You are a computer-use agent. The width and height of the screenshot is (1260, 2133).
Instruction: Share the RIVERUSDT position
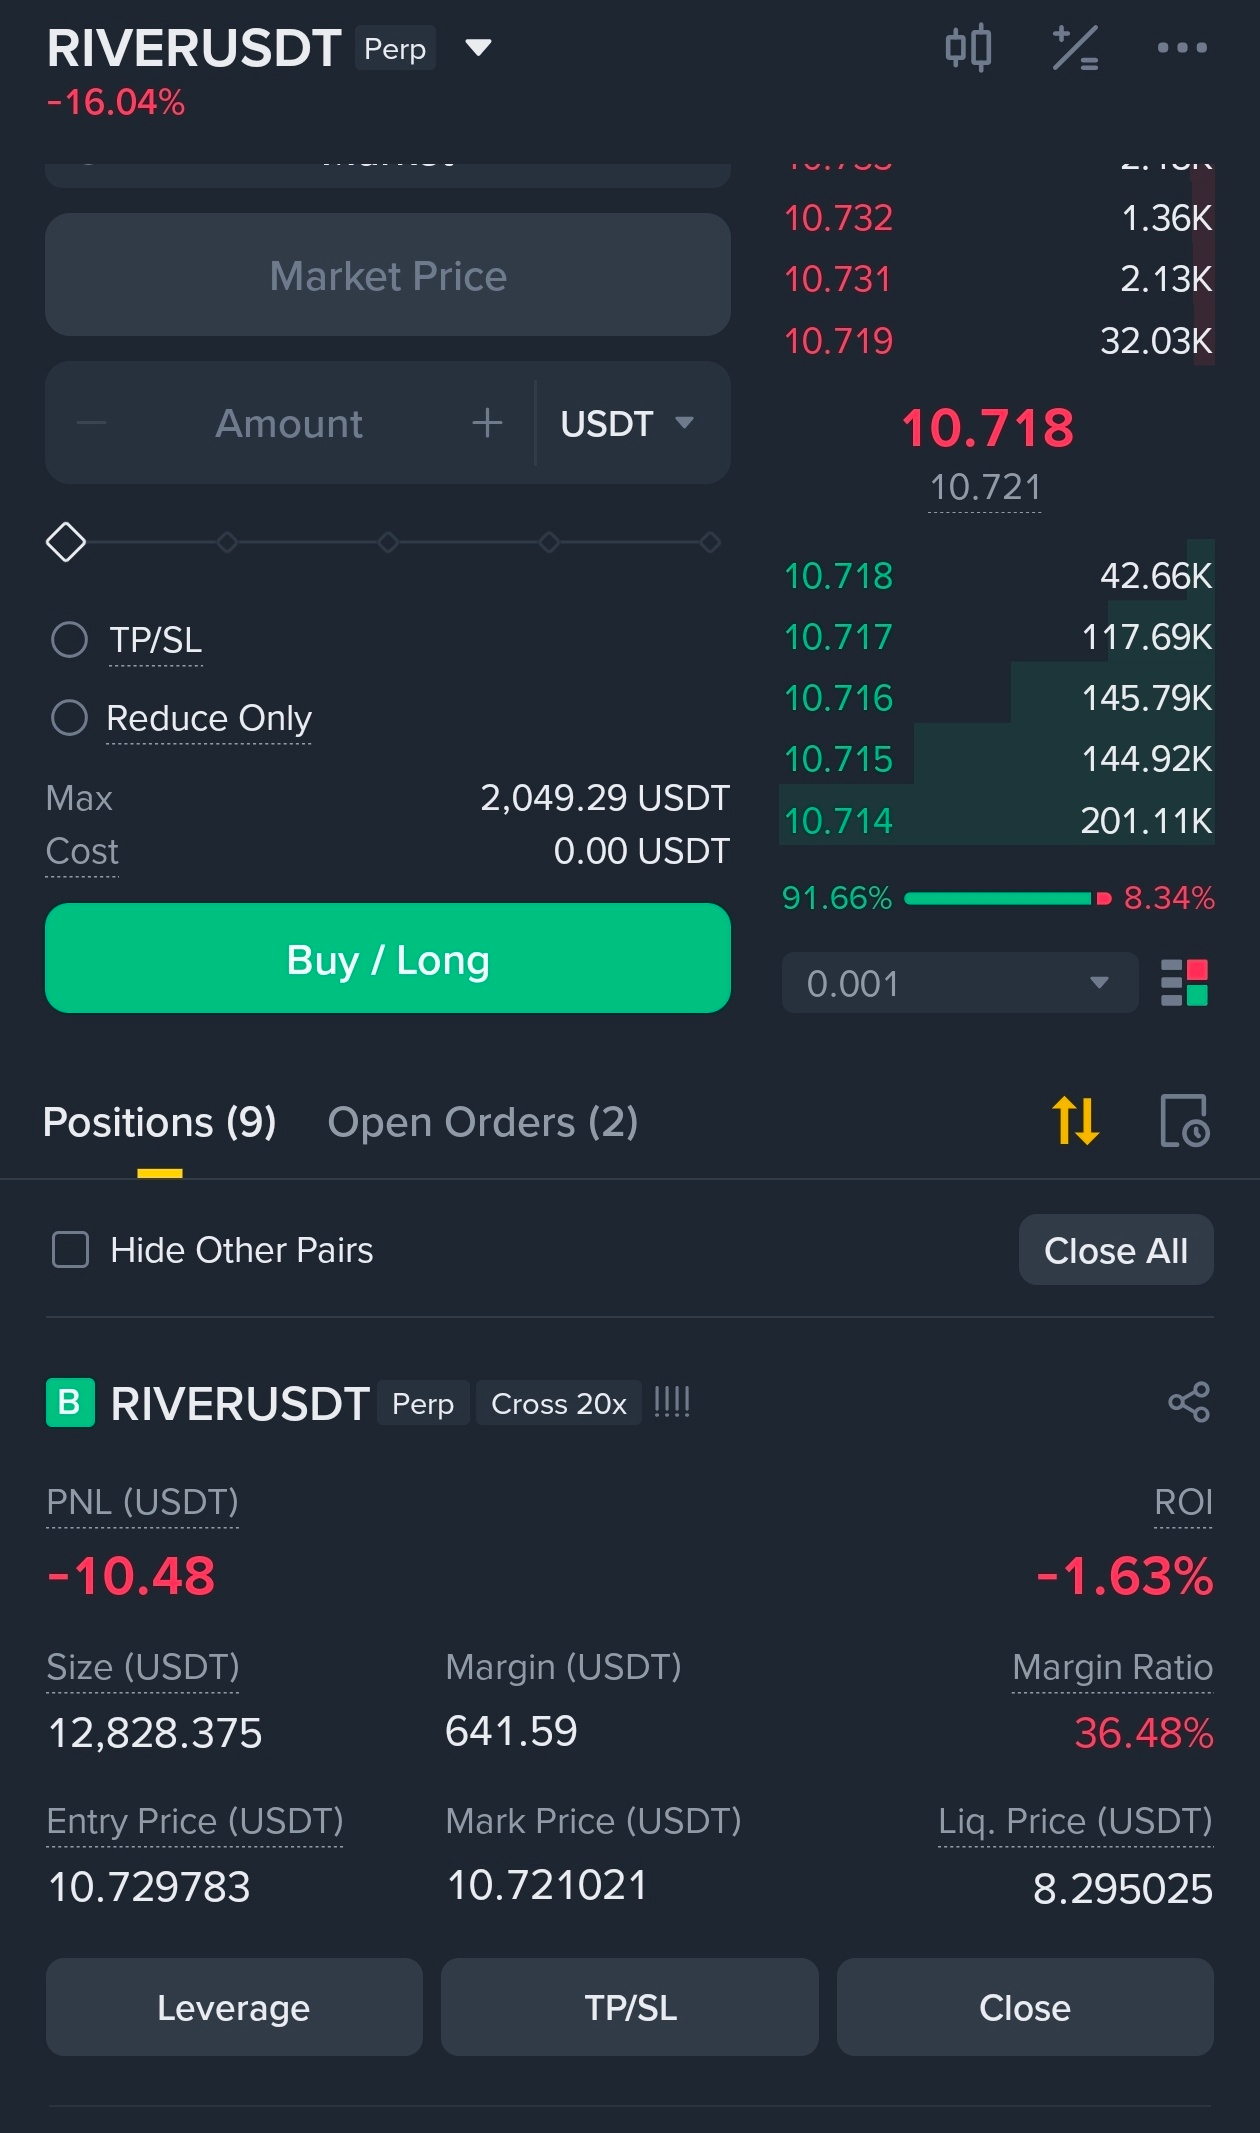coord(1189,1402)
